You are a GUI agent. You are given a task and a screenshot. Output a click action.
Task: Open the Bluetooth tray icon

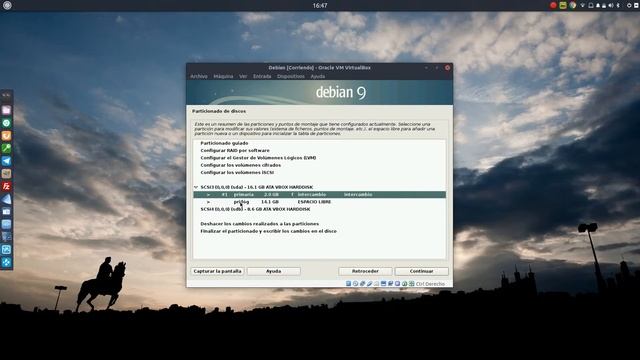[x=618, y=5]
